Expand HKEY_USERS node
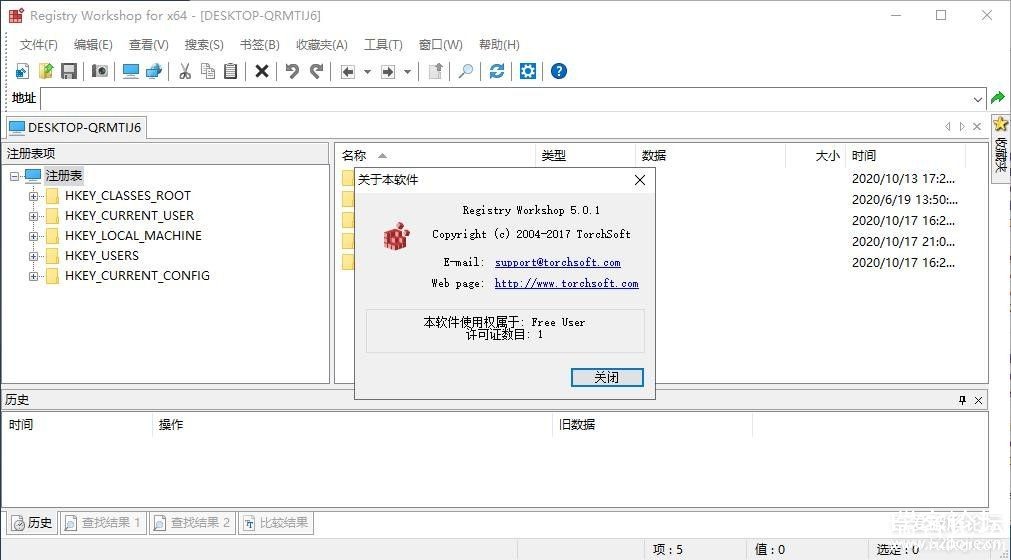Viewport: 1011px width, 560px height. click(34, 256)
